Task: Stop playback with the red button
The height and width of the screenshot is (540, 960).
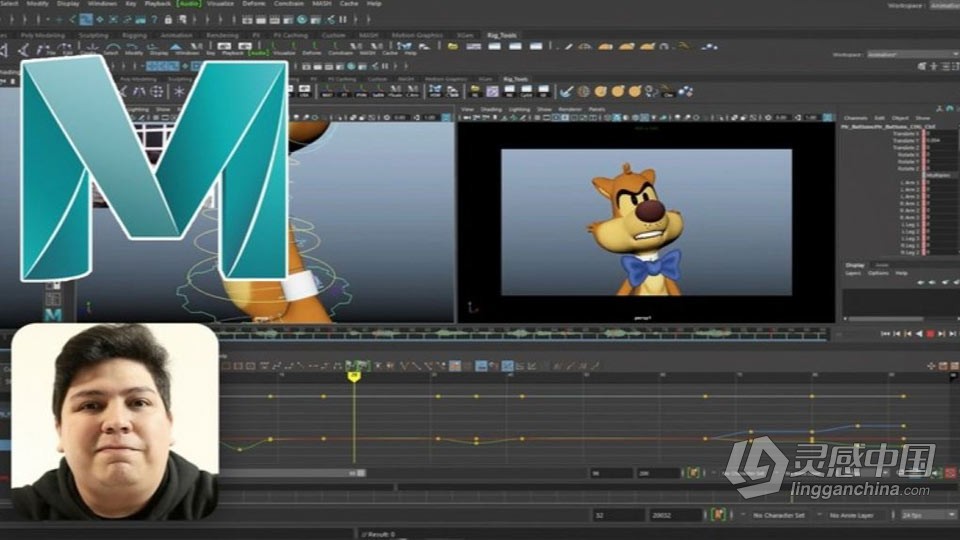Action: [930, 334]
